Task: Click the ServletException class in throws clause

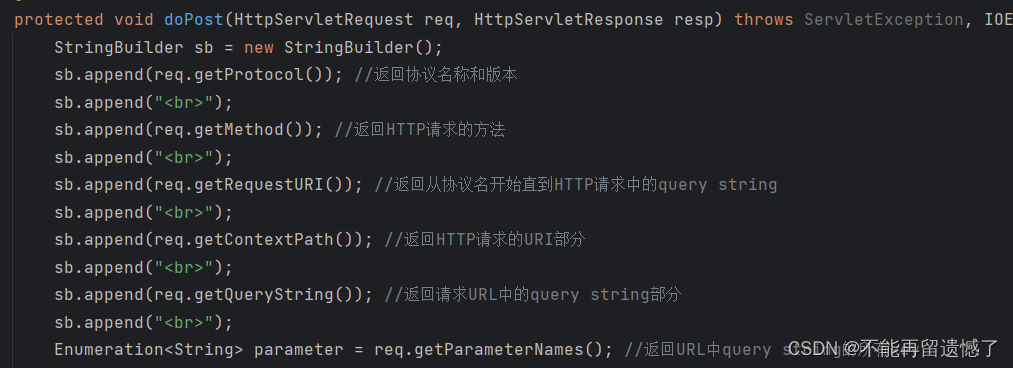Action: (884, 19)
